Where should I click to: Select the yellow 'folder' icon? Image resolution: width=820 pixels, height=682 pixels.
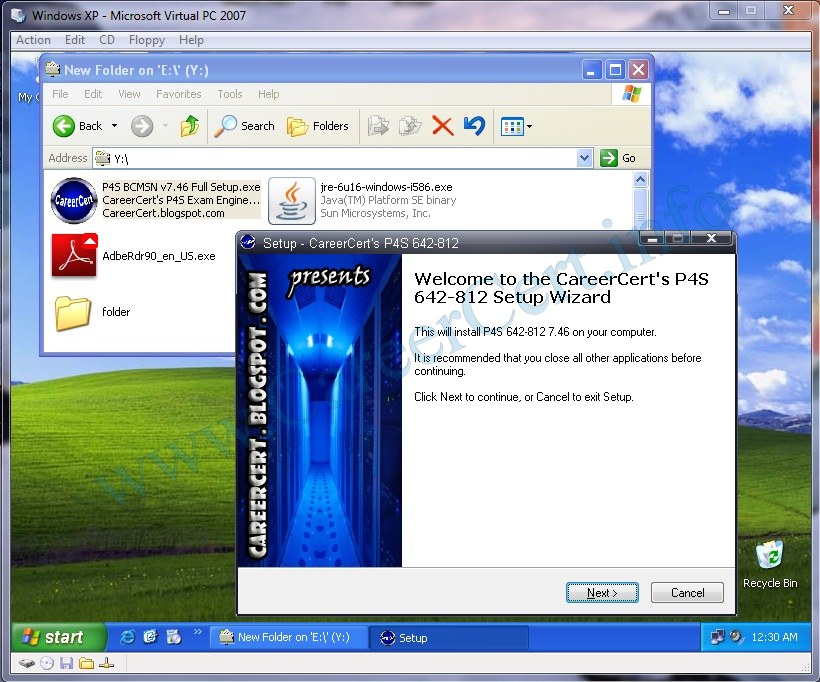pyautogui.click(x=73, y=313)
